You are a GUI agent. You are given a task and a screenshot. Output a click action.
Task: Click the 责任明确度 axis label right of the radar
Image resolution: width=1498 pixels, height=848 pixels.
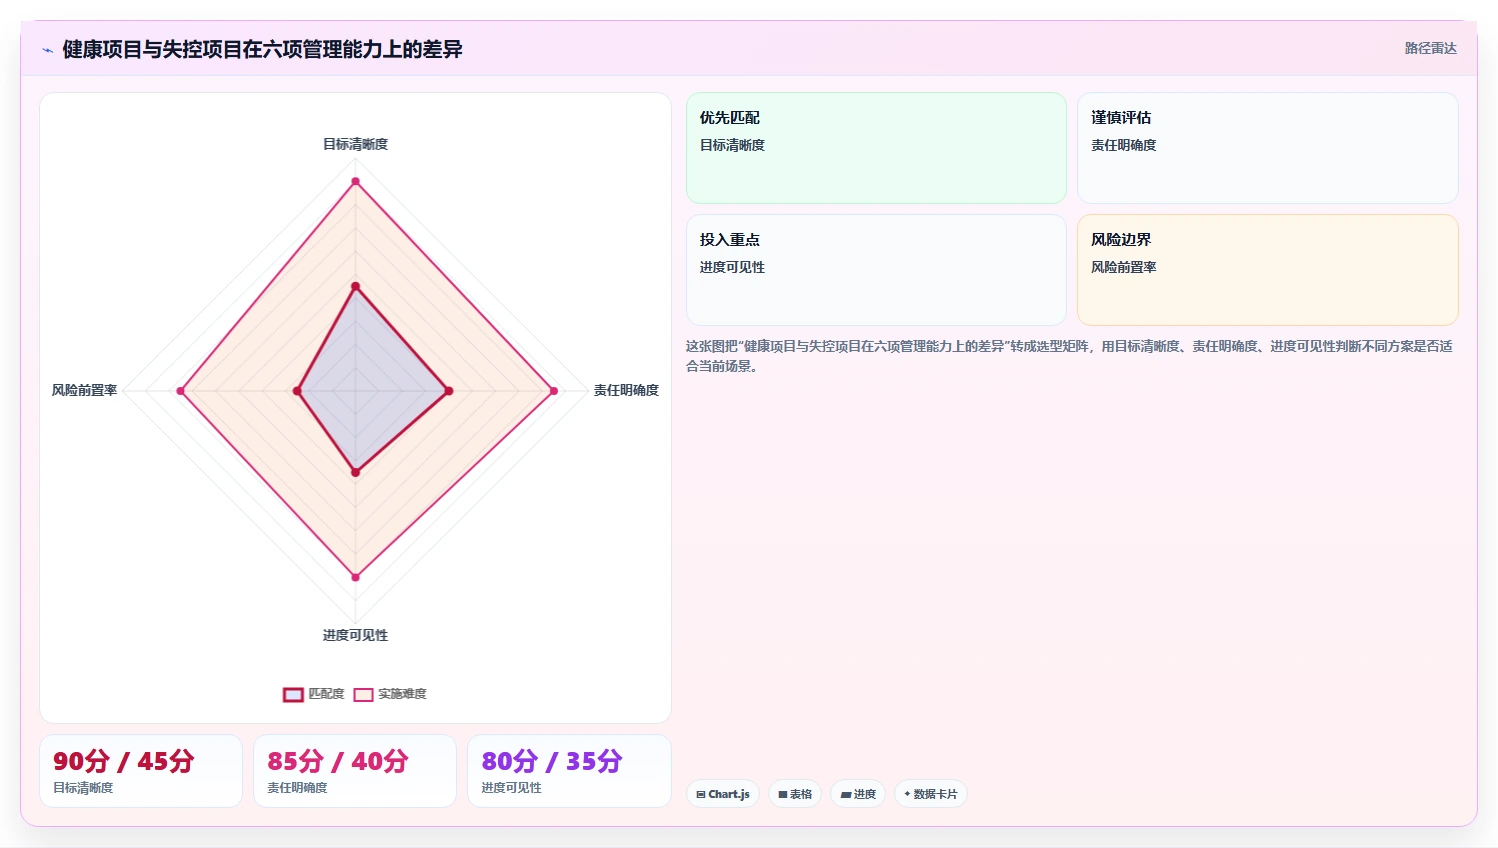[x=626, y=390]
